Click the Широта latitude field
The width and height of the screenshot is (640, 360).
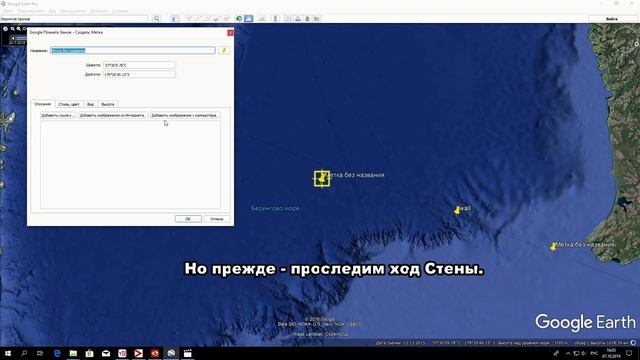(139, 65)
